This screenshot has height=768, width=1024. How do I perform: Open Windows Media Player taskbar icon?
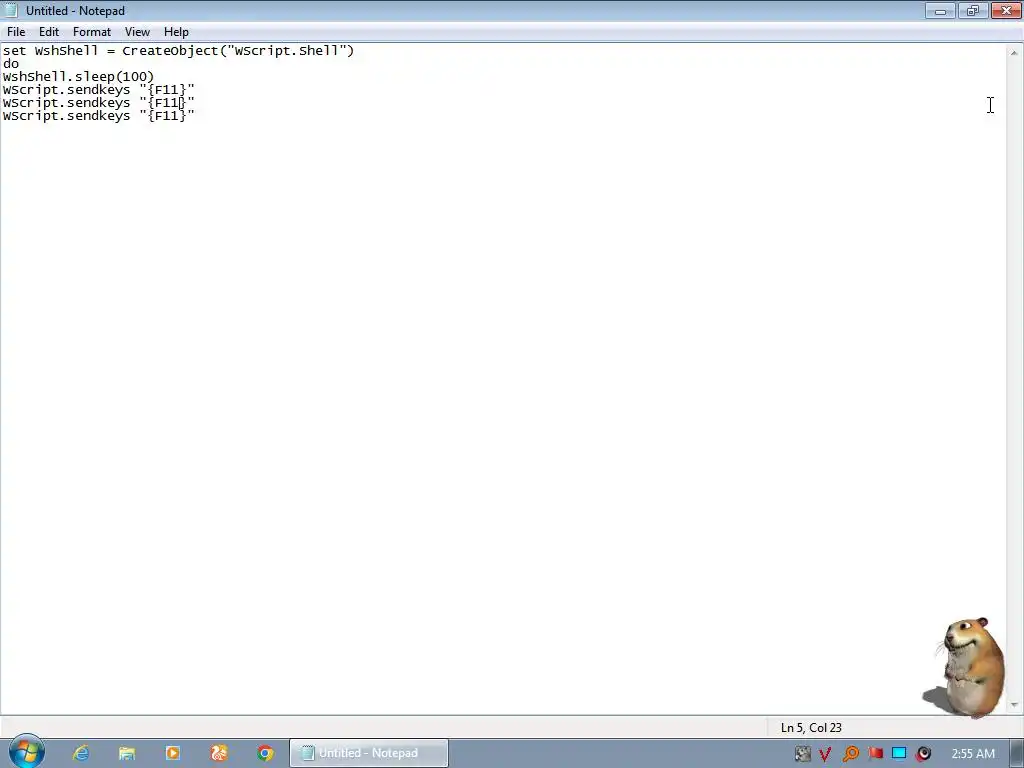(x=172, y=753)
